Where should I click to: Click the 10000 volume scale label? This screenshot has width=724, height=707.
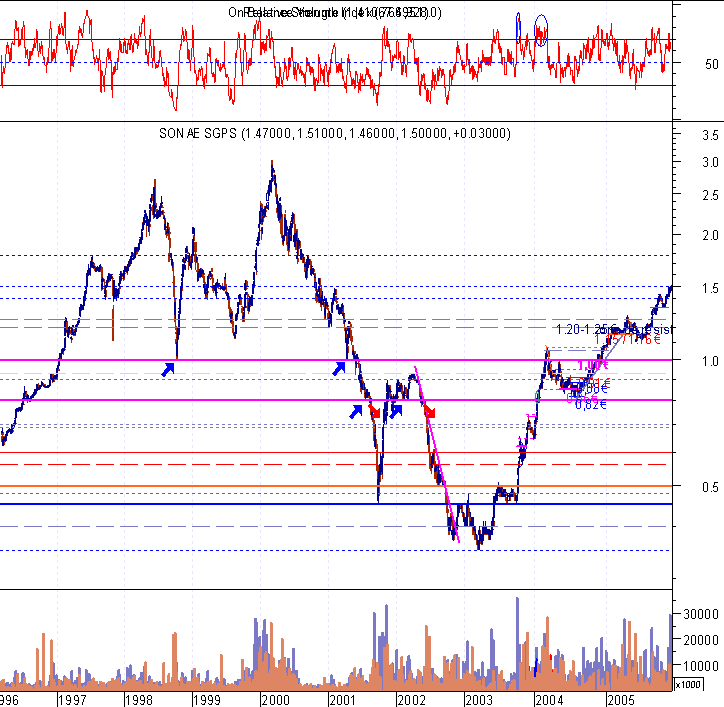point(701,666)
